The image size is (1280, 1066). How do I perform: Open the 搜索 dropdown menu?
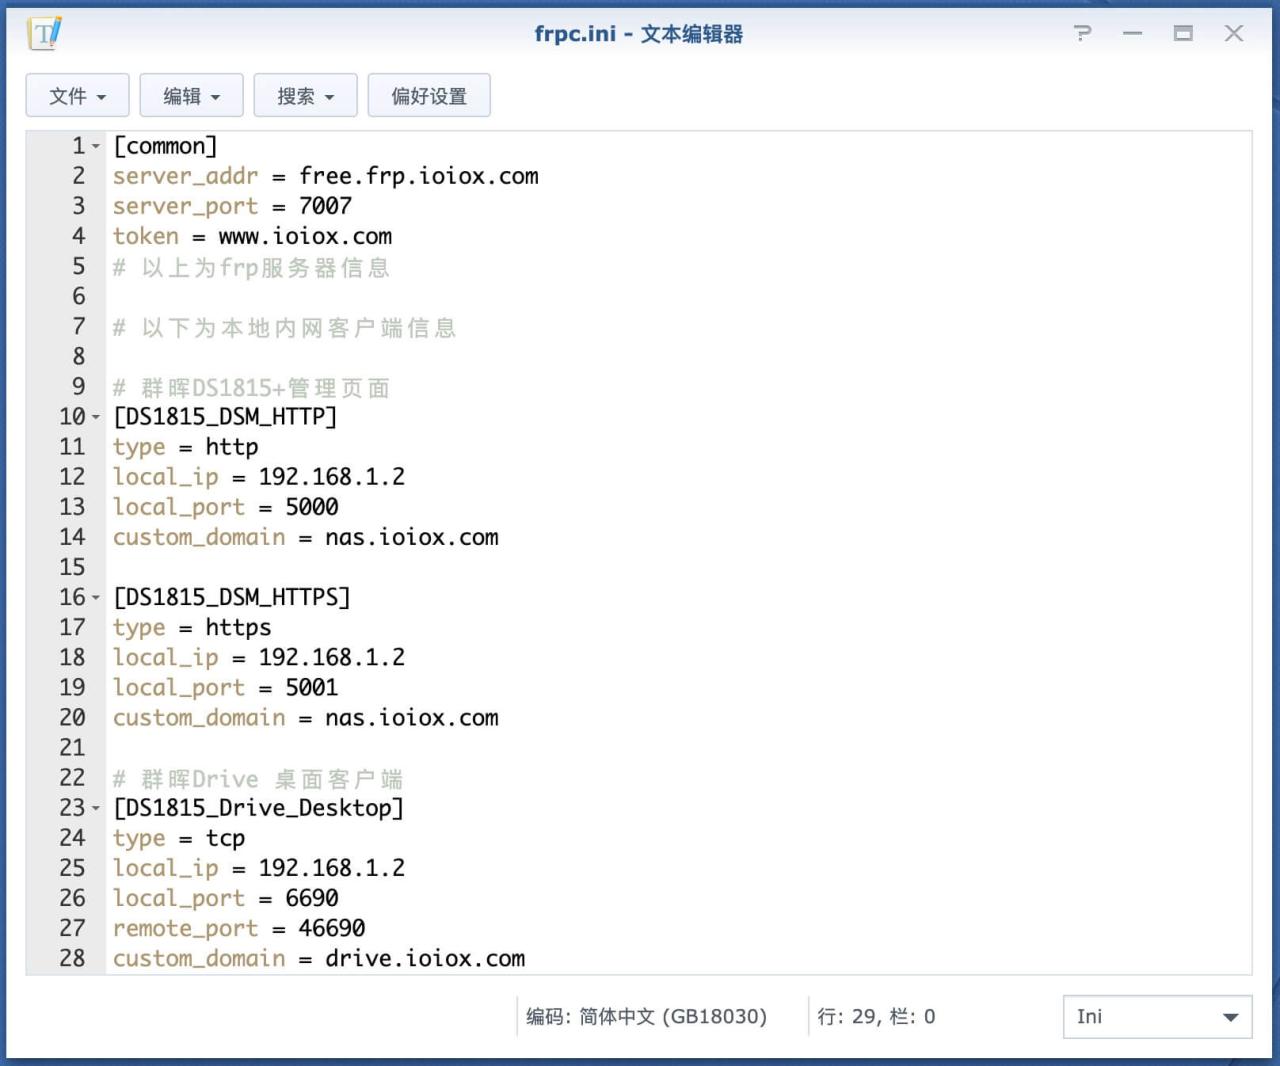click(x=305, y=95)
